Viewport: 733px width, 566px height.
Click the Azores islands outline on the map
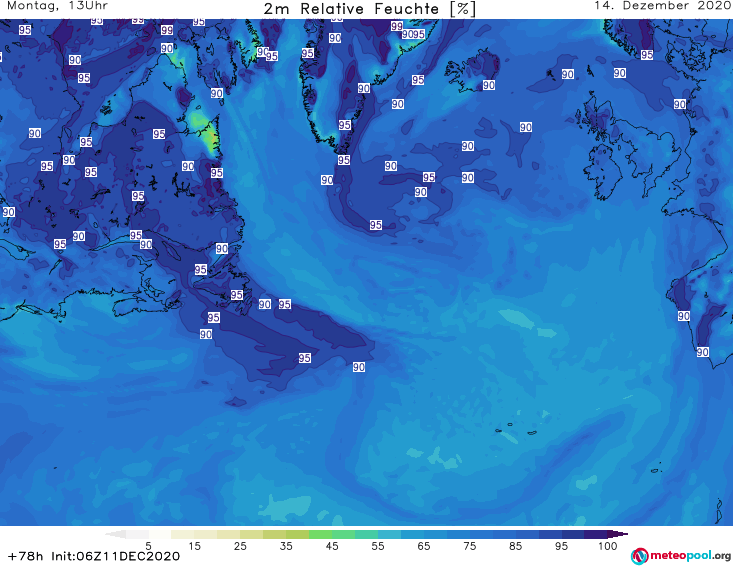pyautogui.click(x=515, y=429)
